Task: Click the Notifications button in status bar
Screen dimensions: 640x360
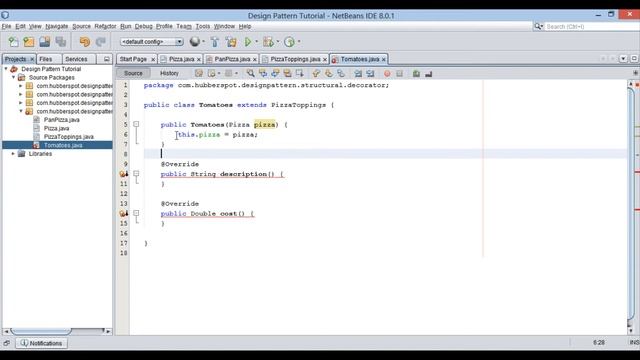Action: point(41,343)
